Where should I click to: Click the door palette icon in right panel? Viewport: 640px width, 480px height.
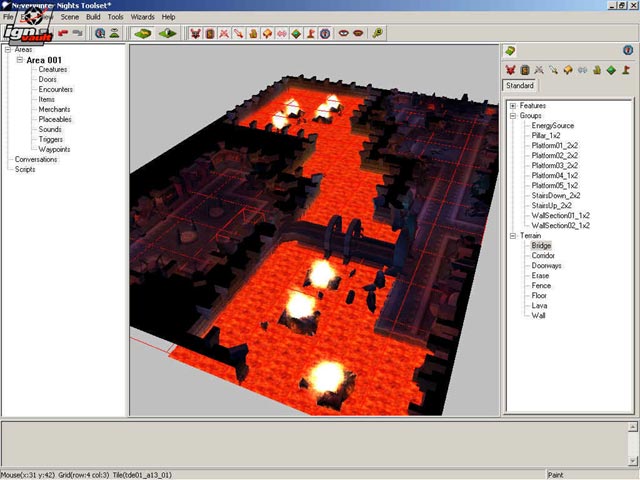point(524,70)
